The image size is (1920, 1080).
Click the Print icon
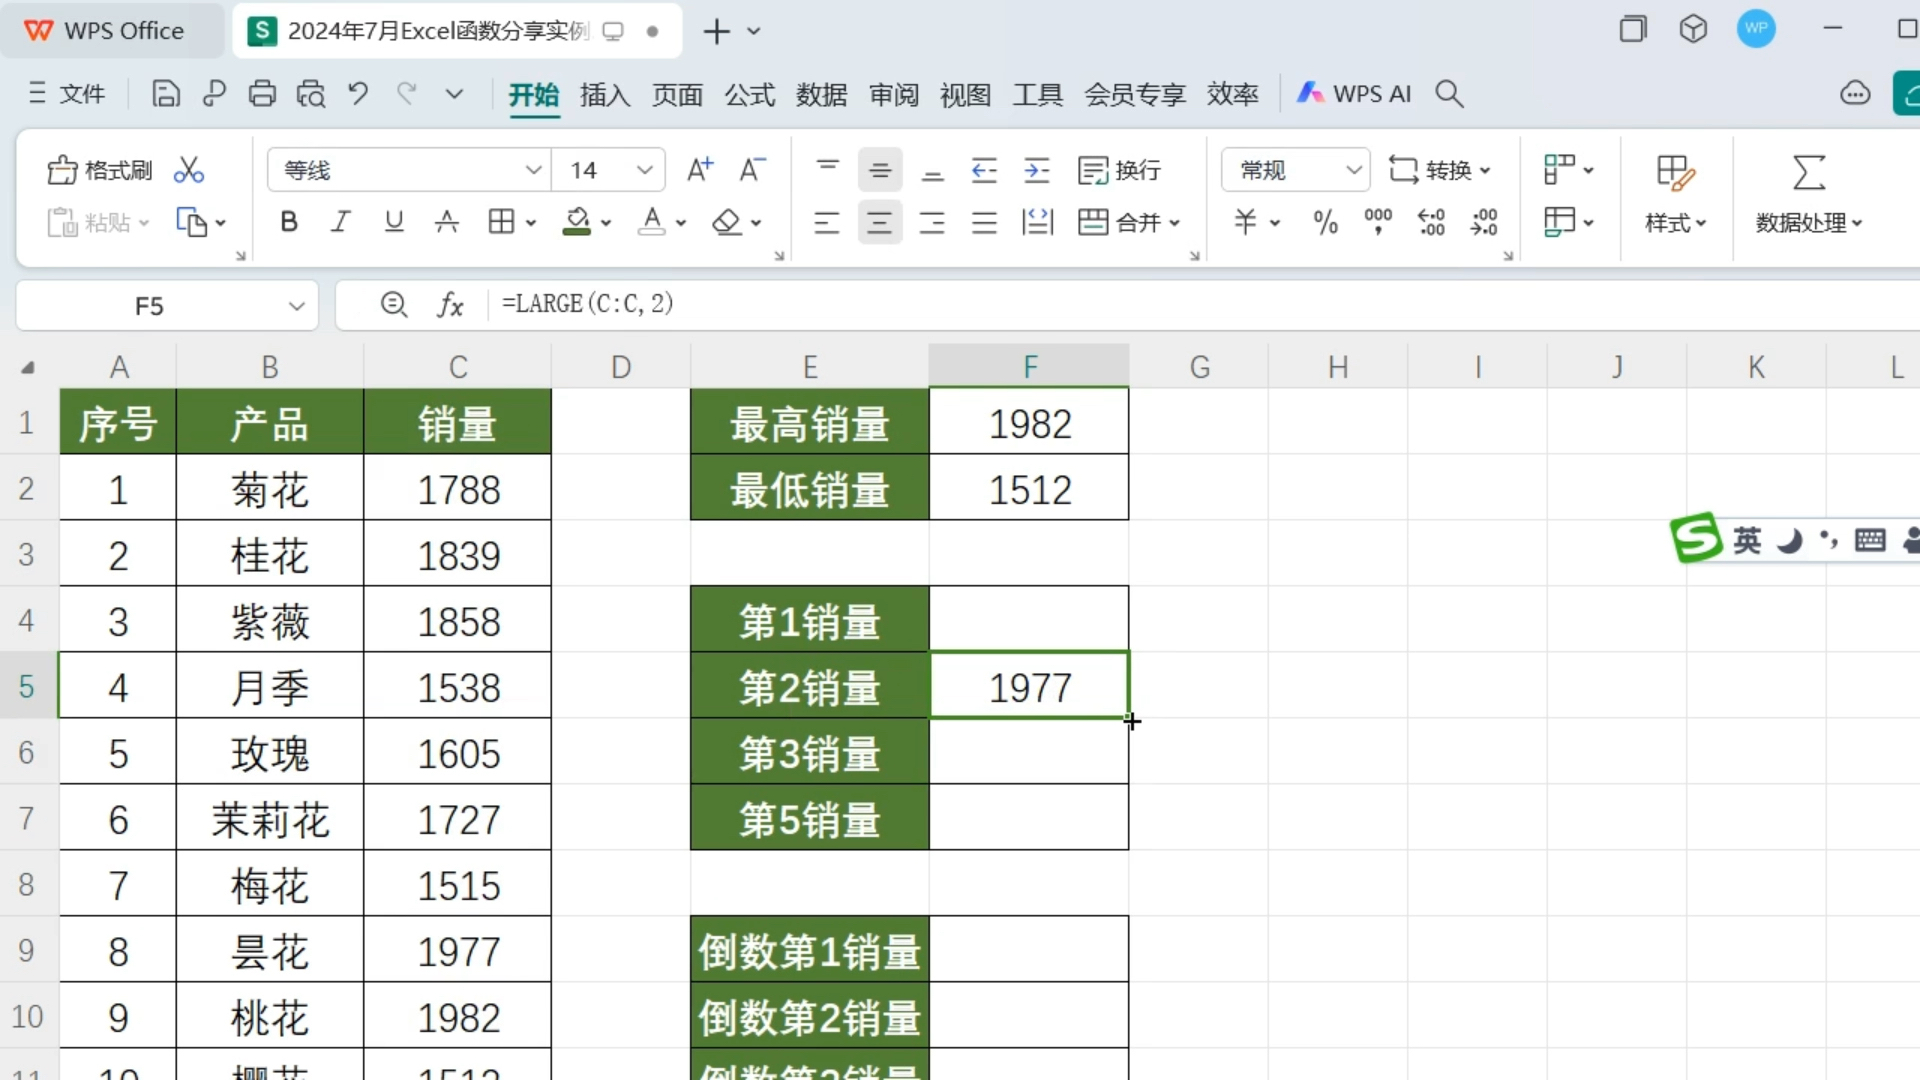pos(262,94)
